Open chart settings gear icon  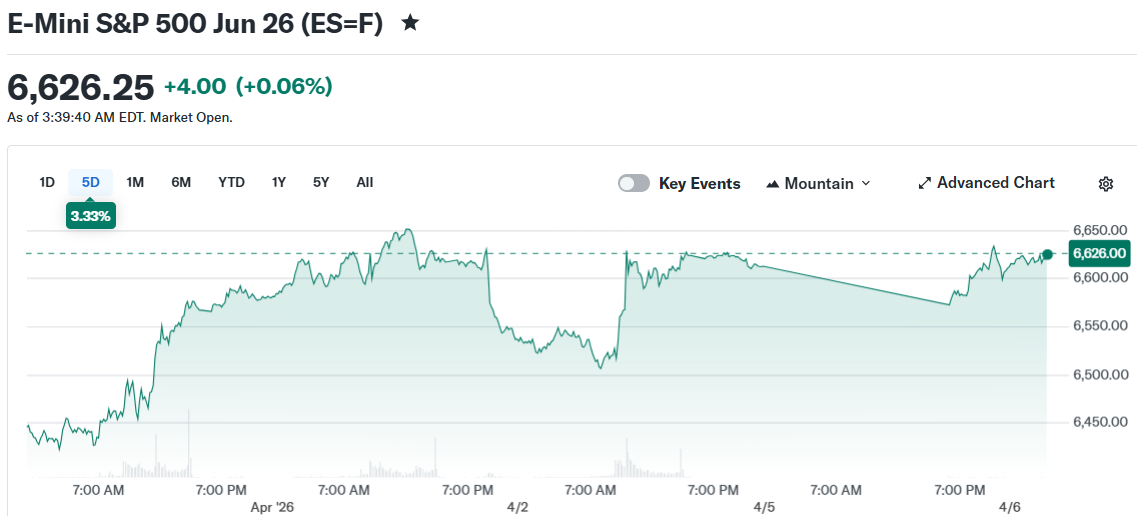[1106, 184]
